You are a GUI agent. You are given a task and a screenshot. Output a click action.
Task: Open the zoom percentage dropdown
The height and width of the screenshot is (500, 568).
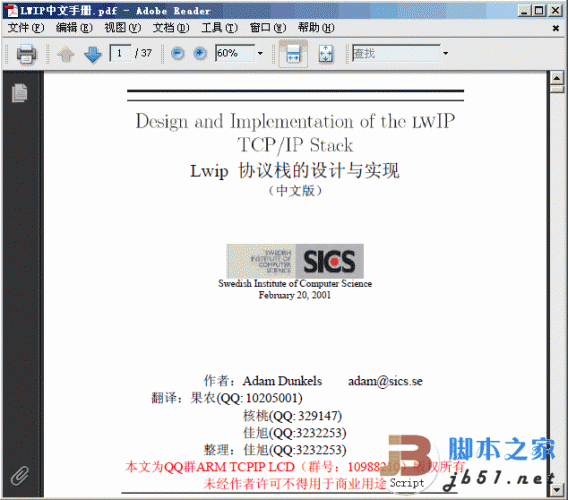[x=260, y=53]
